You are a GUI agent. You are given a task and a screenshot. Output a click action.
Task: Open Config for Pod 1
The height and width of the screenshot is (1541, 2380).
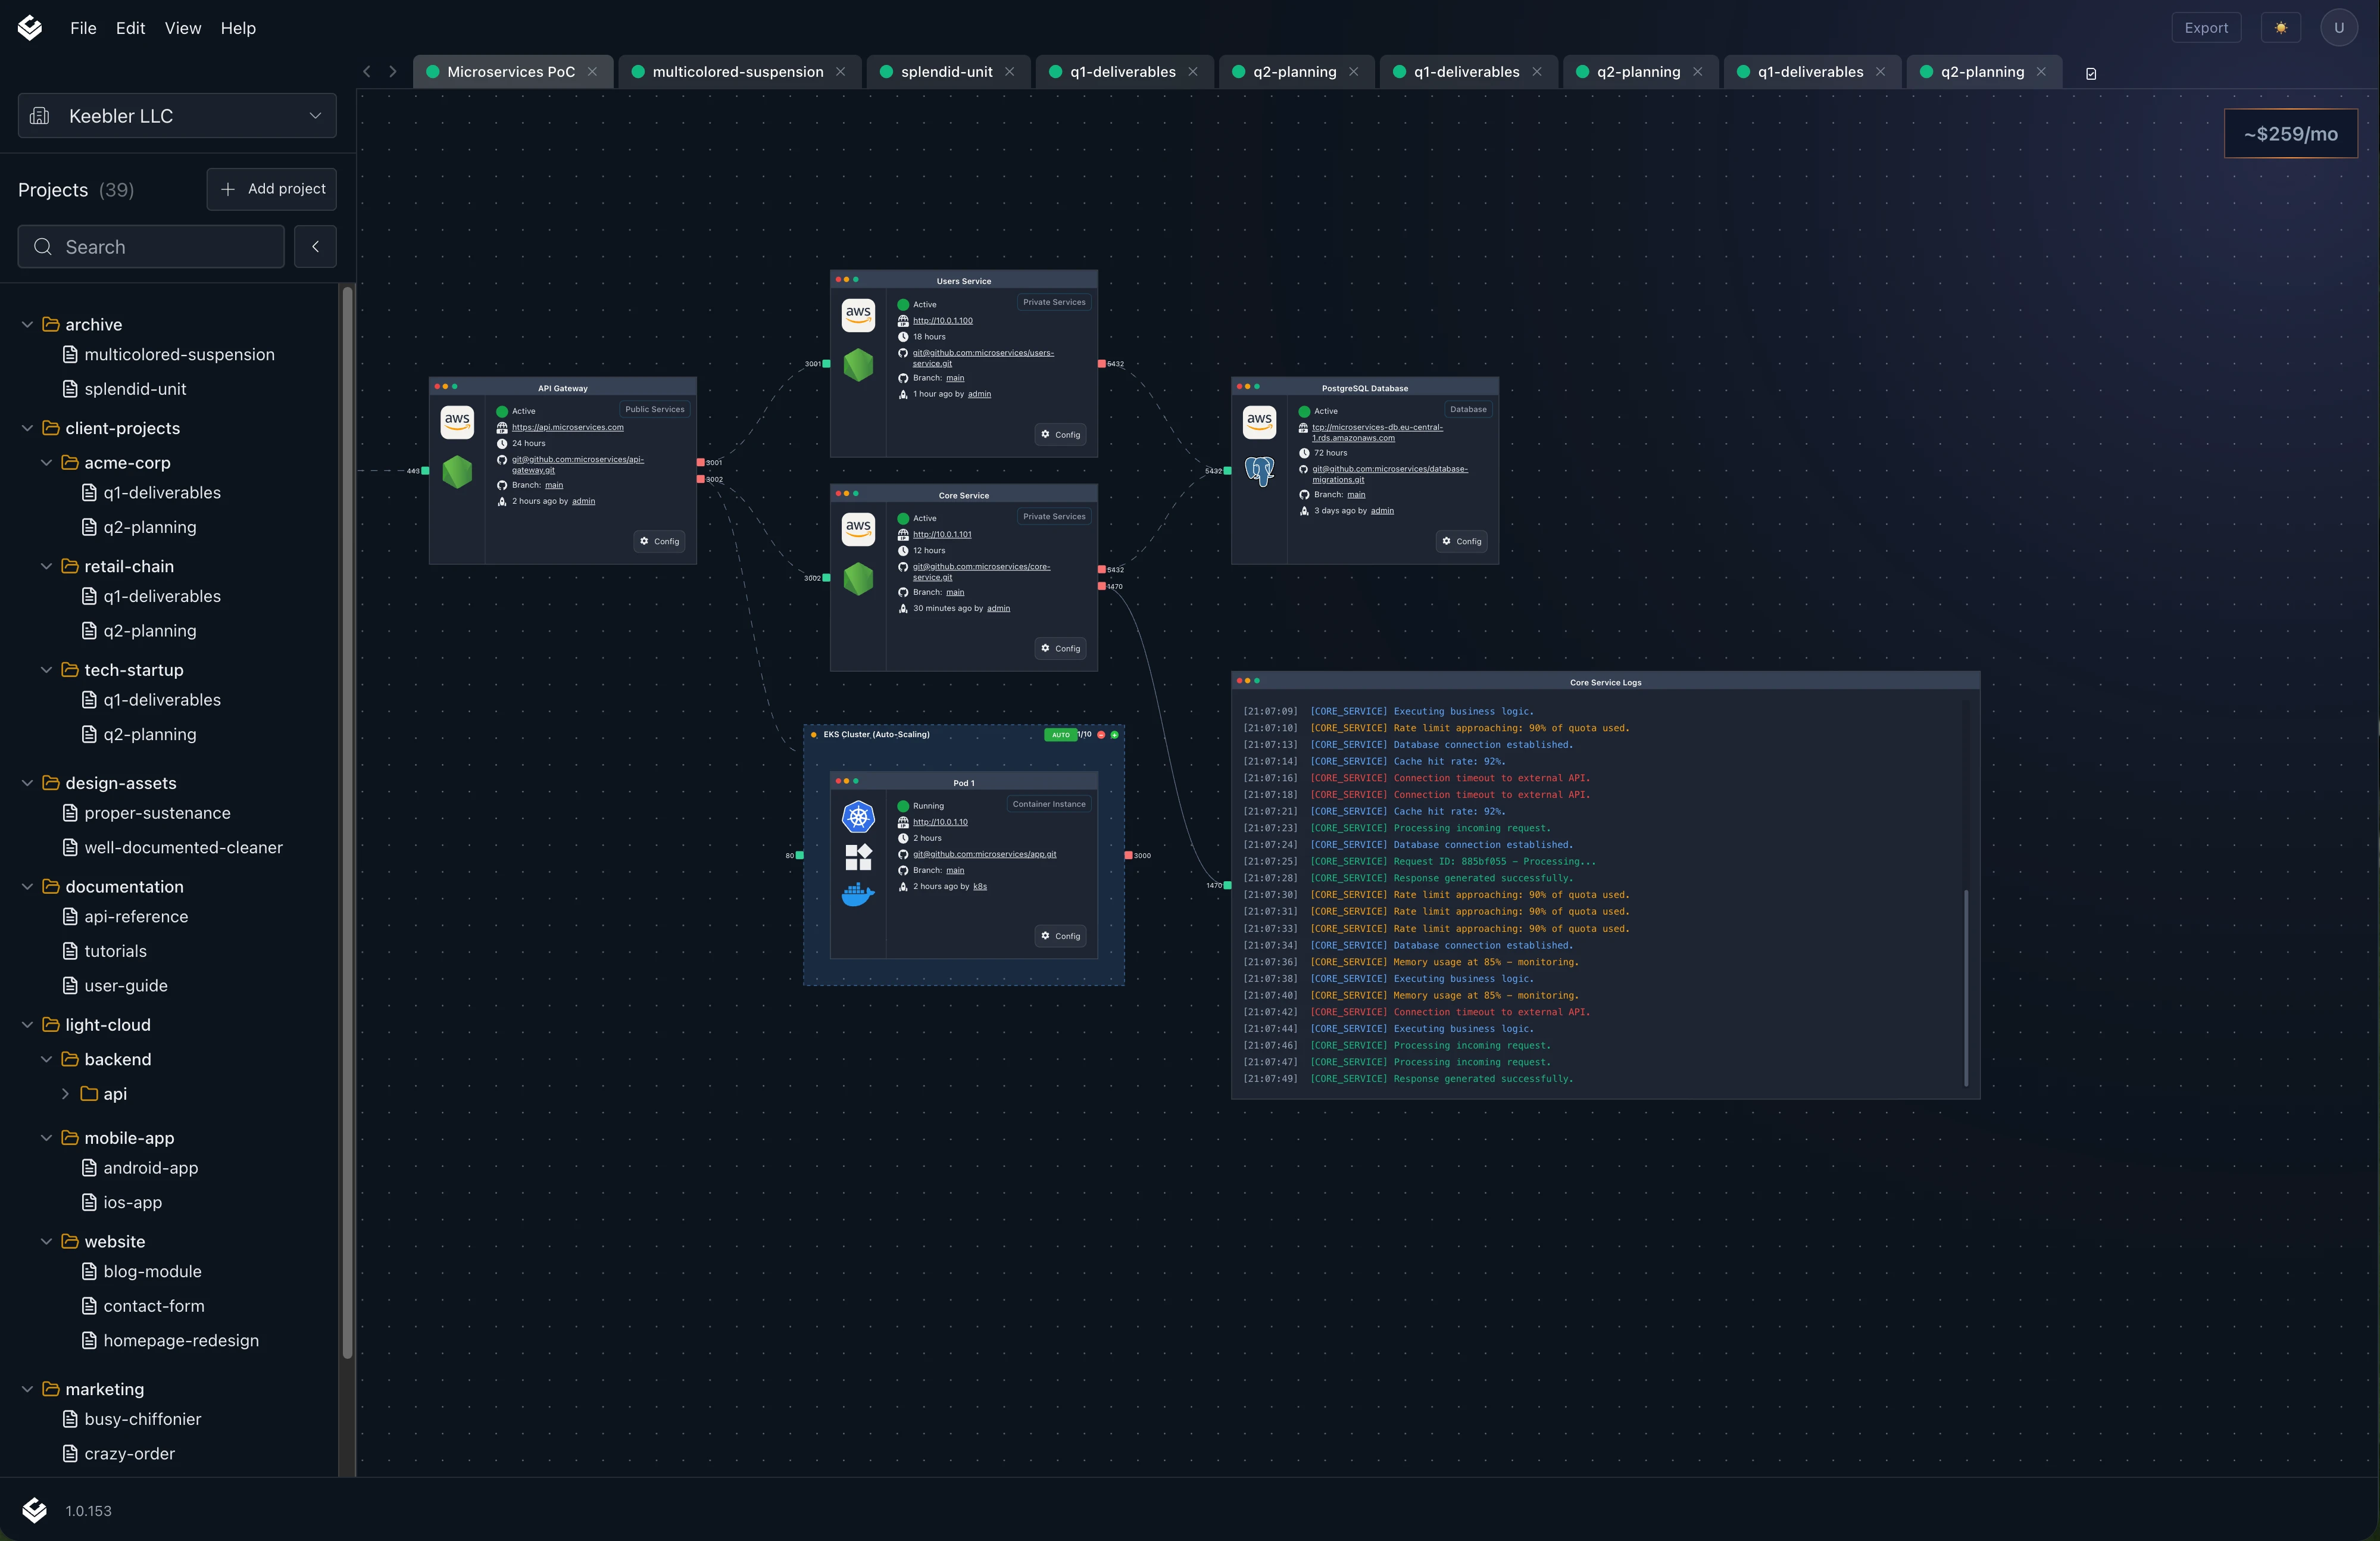1060,936
